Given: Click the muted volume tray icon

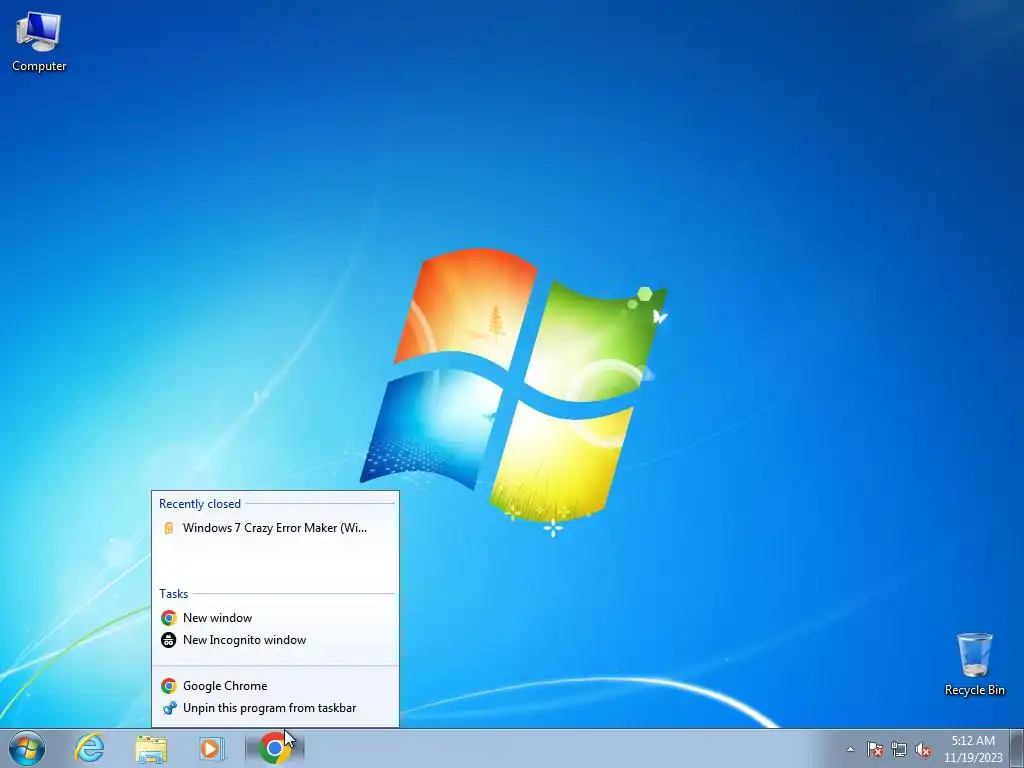Looking at the screenshot, I should (x=923, y=749).
